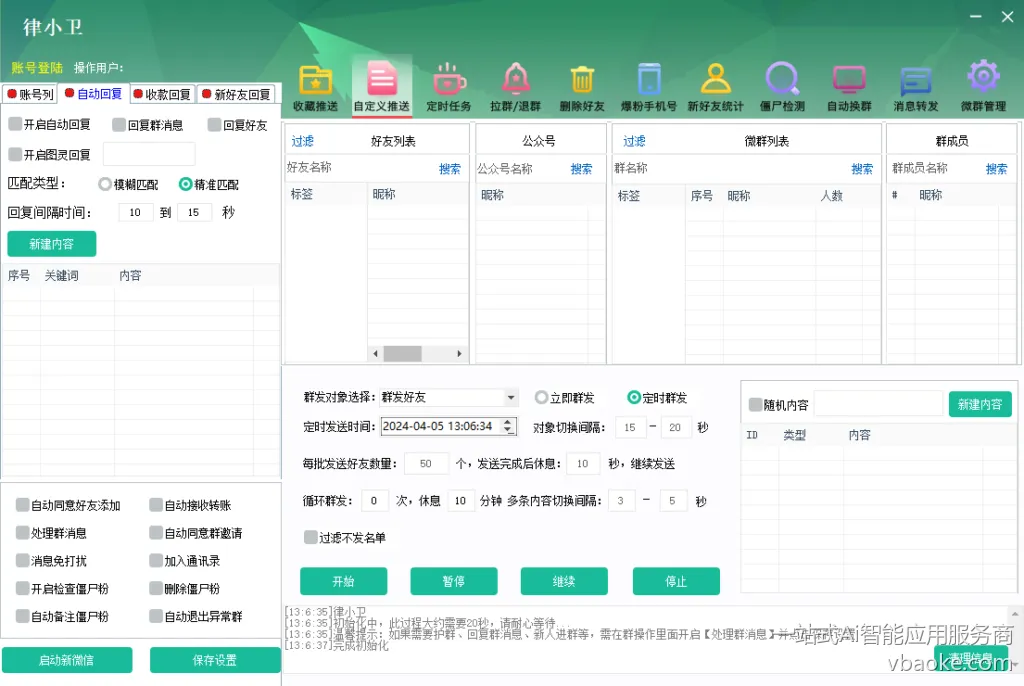Click the 随机内容 text input field
The image size is (1024, 686).
click(878, 404)
